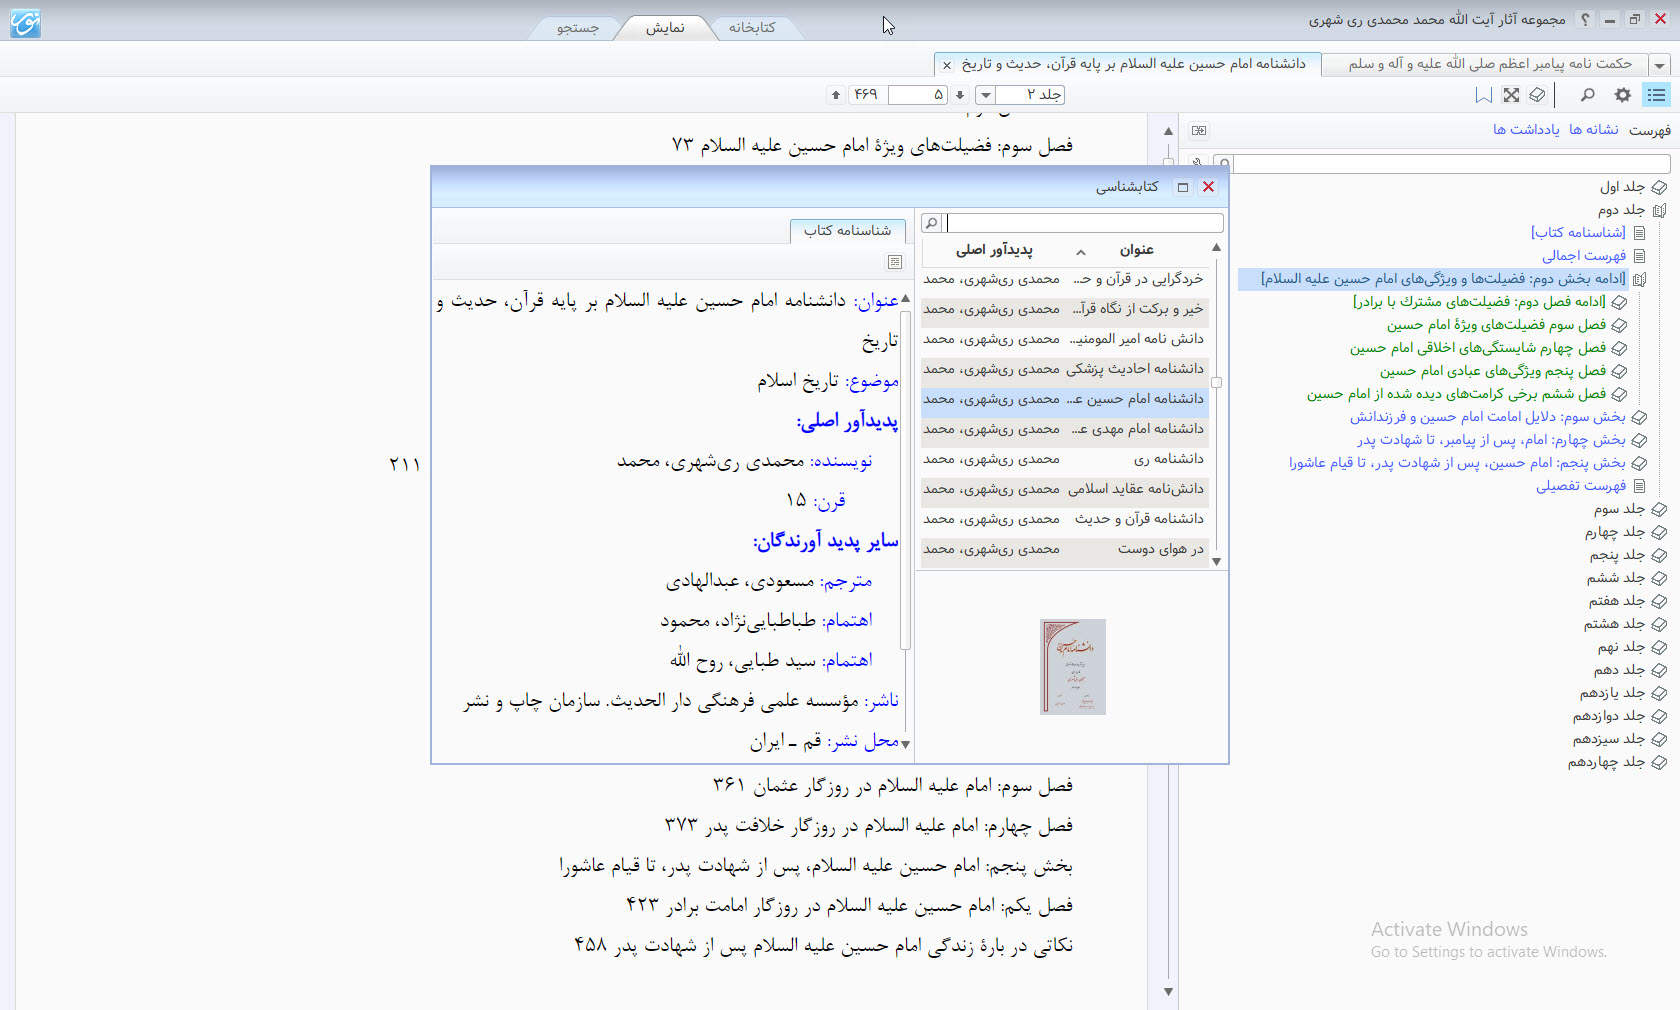Switch to the کتابخانه tab
Screen dimensions: 1680x1010
(x=752, y=28)
